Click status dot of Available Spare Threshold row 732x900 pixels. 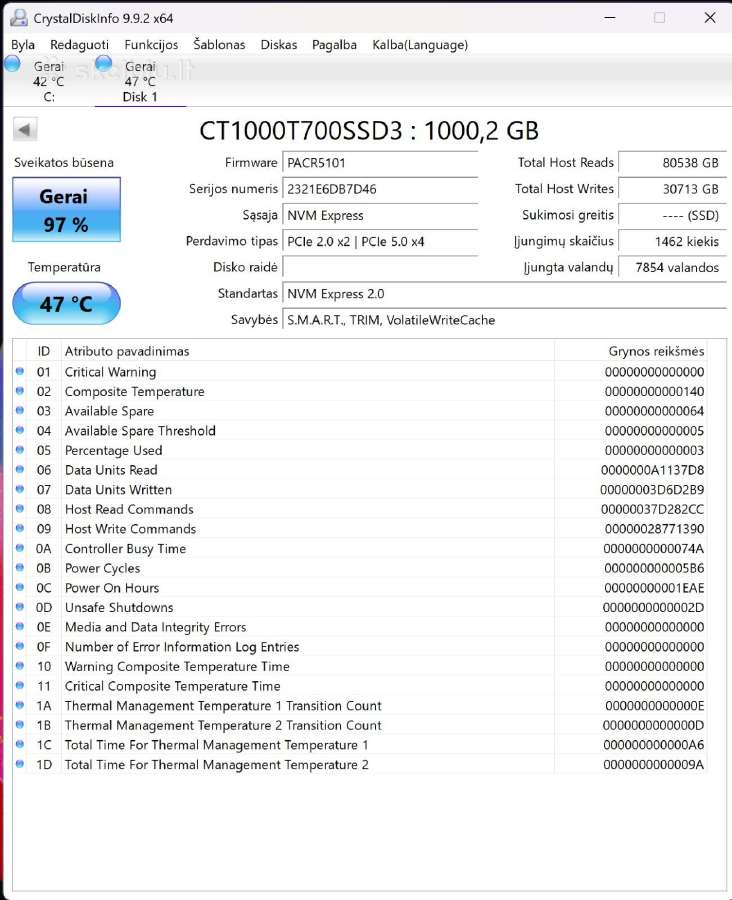(x=20, y=430)
